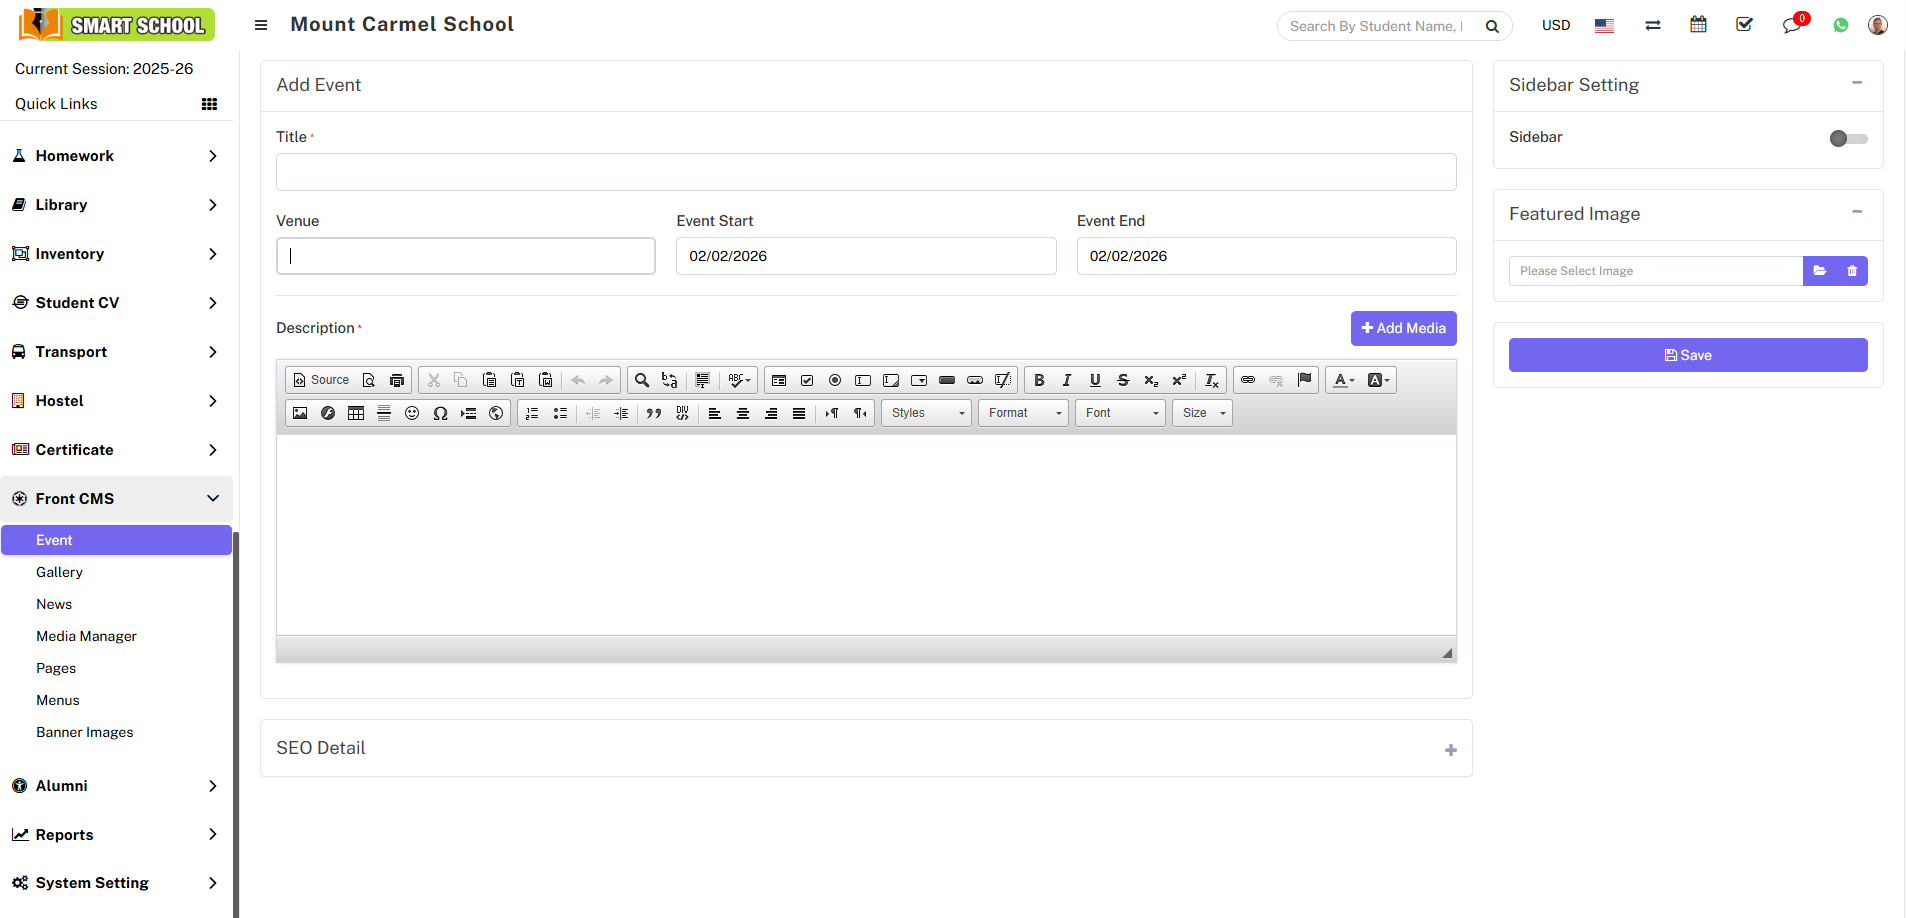1906x918 pixels.
Task: Open the calendar icon in top bar
Action: pos(1698,25)
